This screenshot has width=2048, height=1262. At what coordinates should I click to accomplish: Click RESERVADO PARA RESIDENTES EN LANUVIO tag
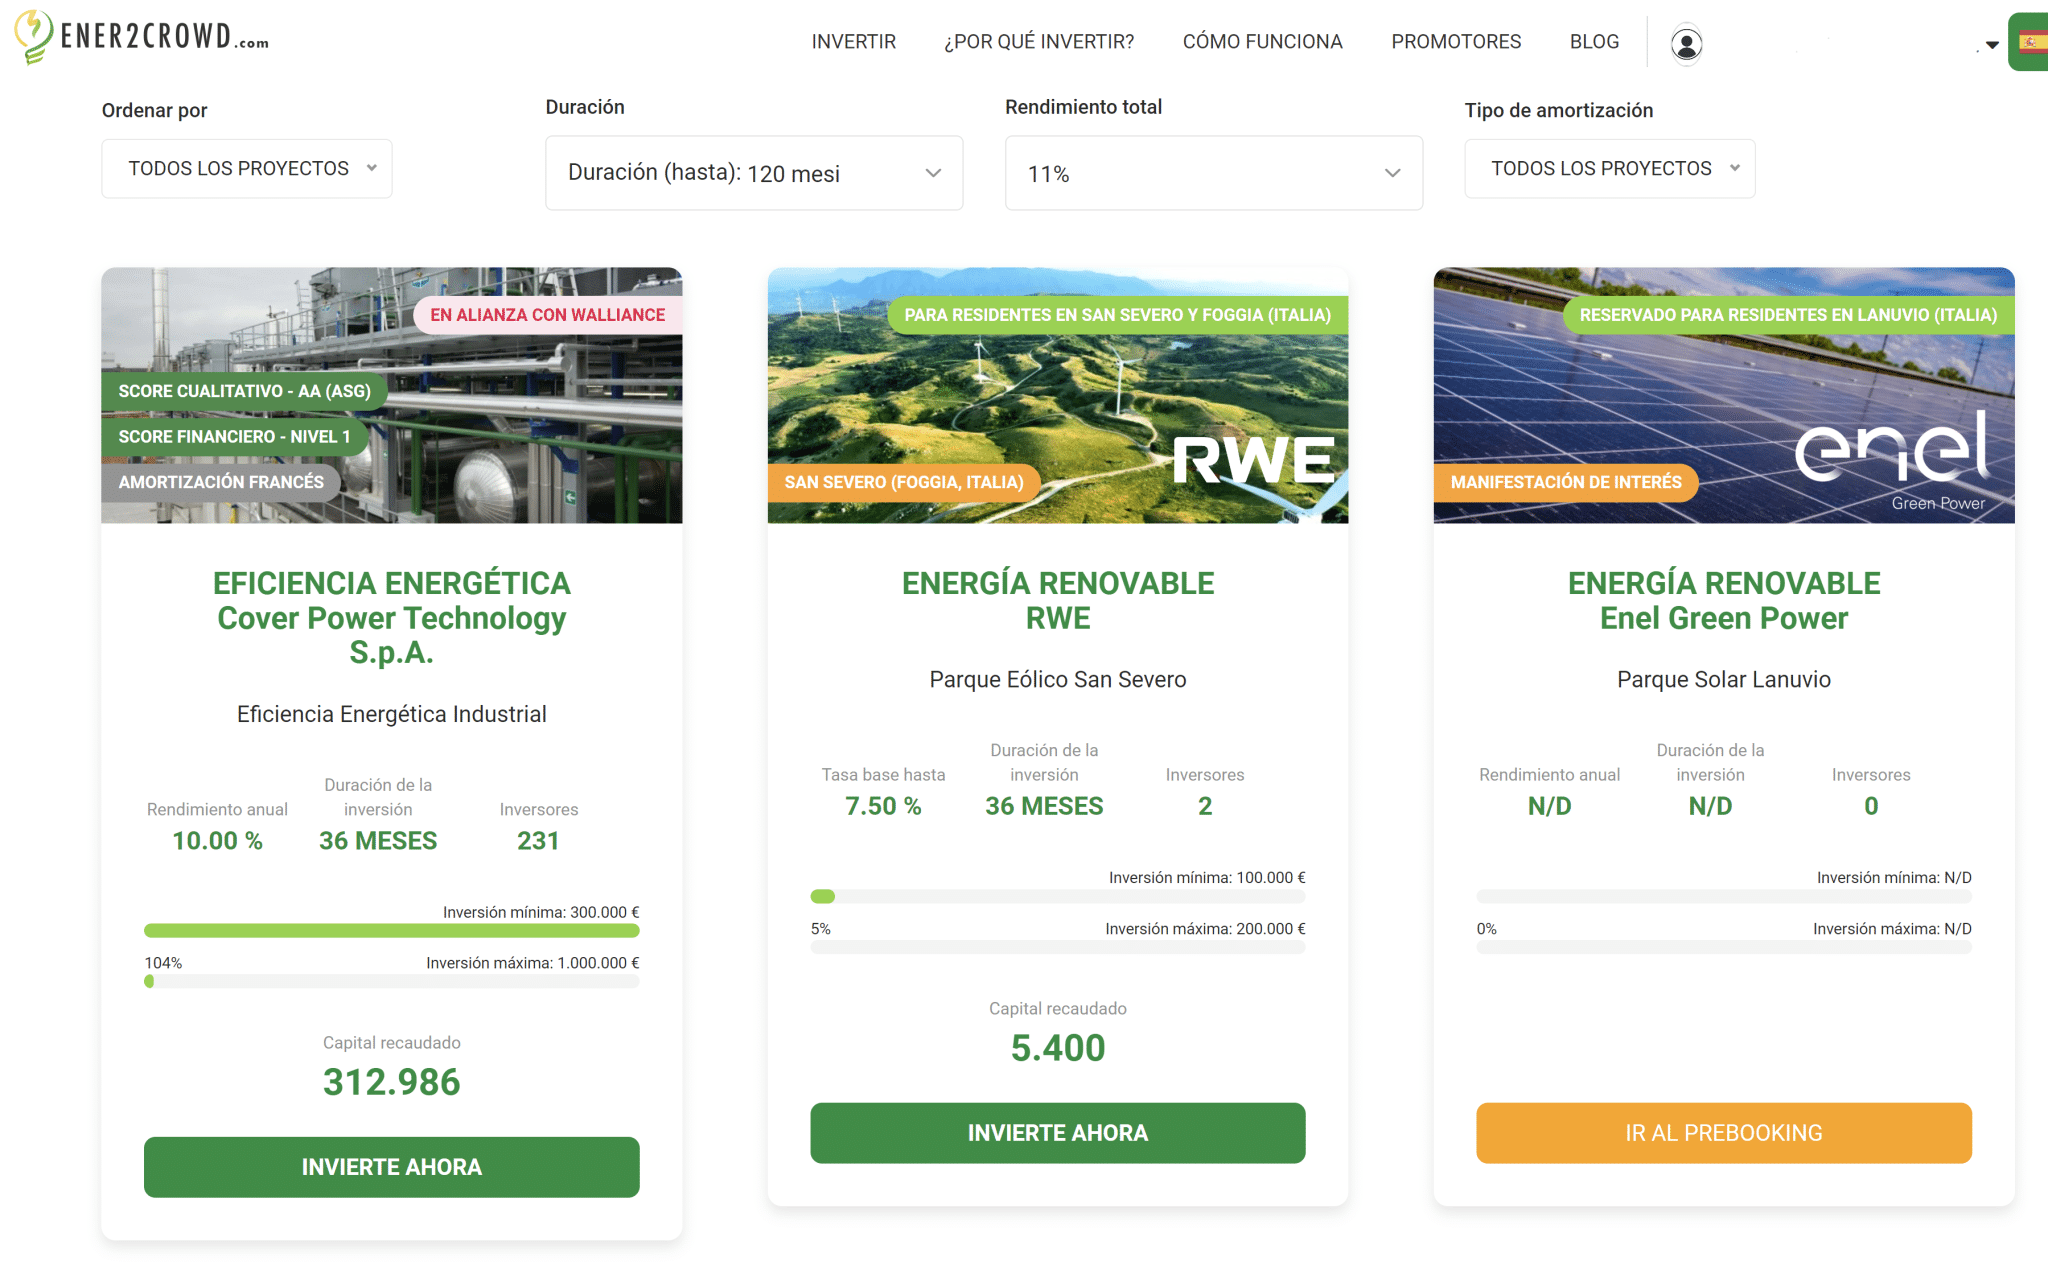[x=1788, y=315]
